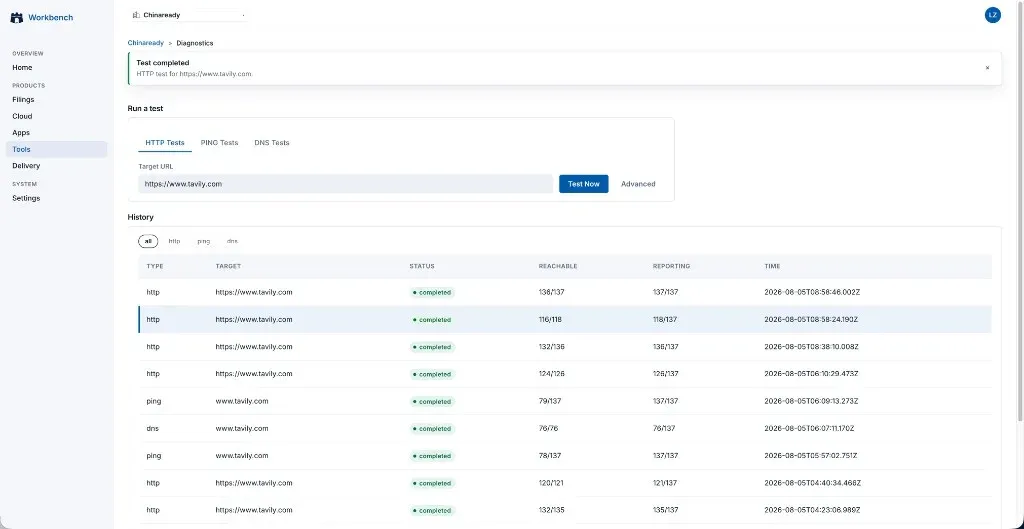Click the Chinaready breadcrumb link
The width and height of the screenshot is (1024, 529).
[x=146, y=43]
